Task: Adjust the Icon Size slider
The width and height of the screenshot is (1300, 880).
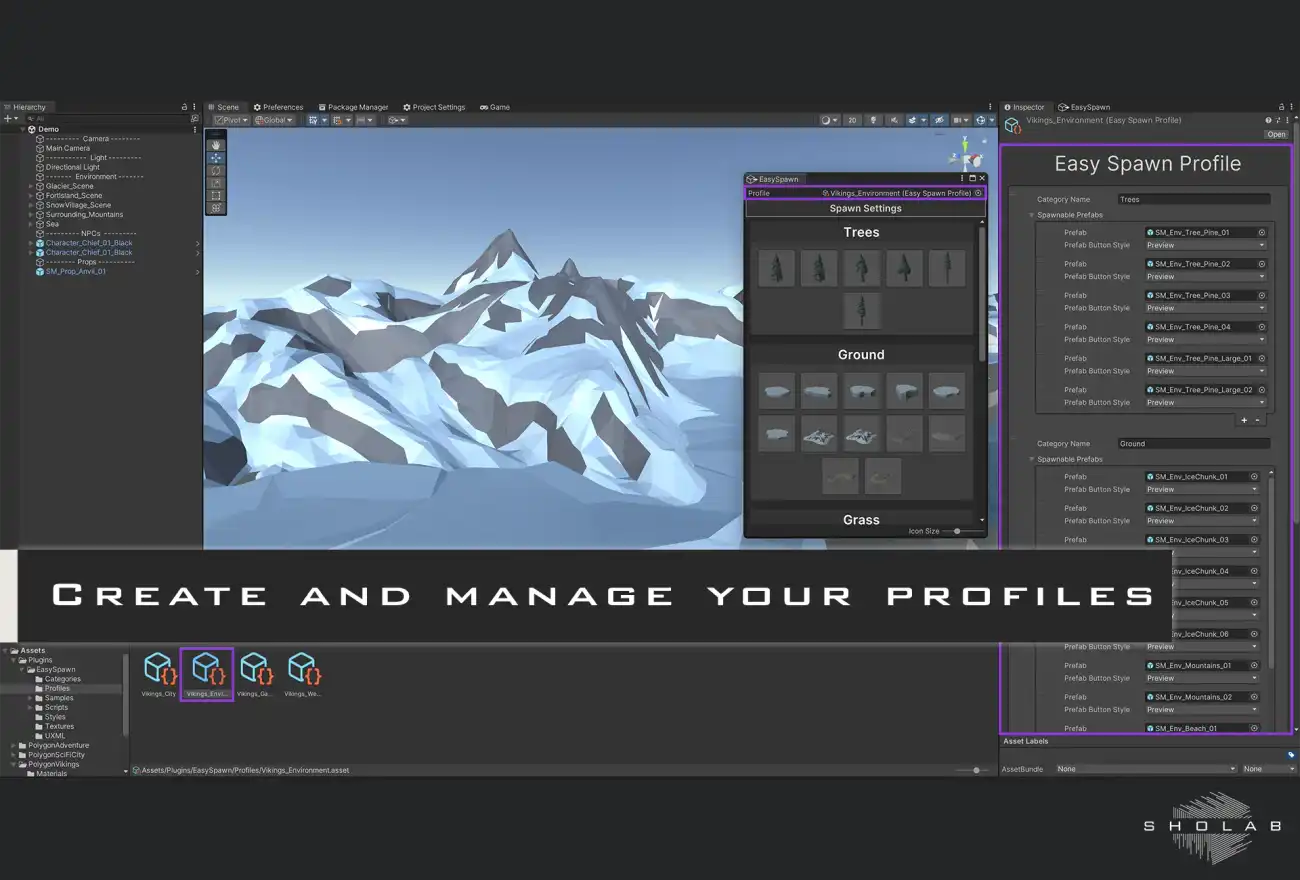Action: [x=963, y=531]
